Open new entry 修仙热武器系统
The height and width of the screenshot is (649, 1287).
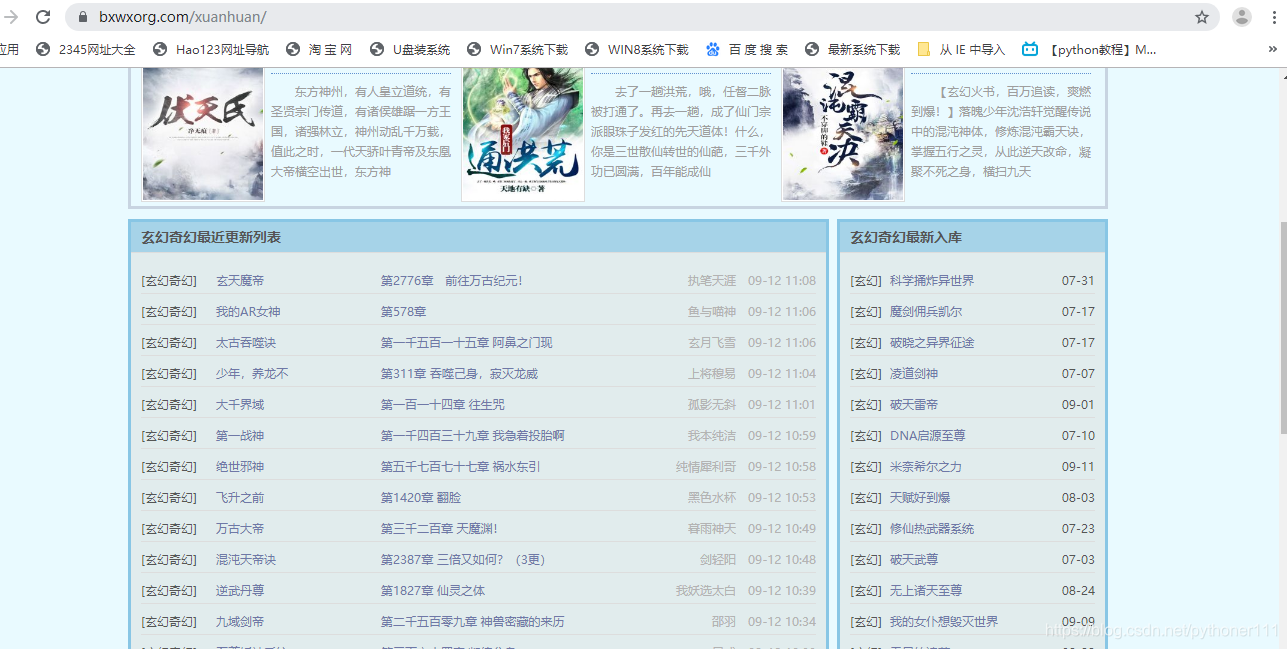(932, 529)
